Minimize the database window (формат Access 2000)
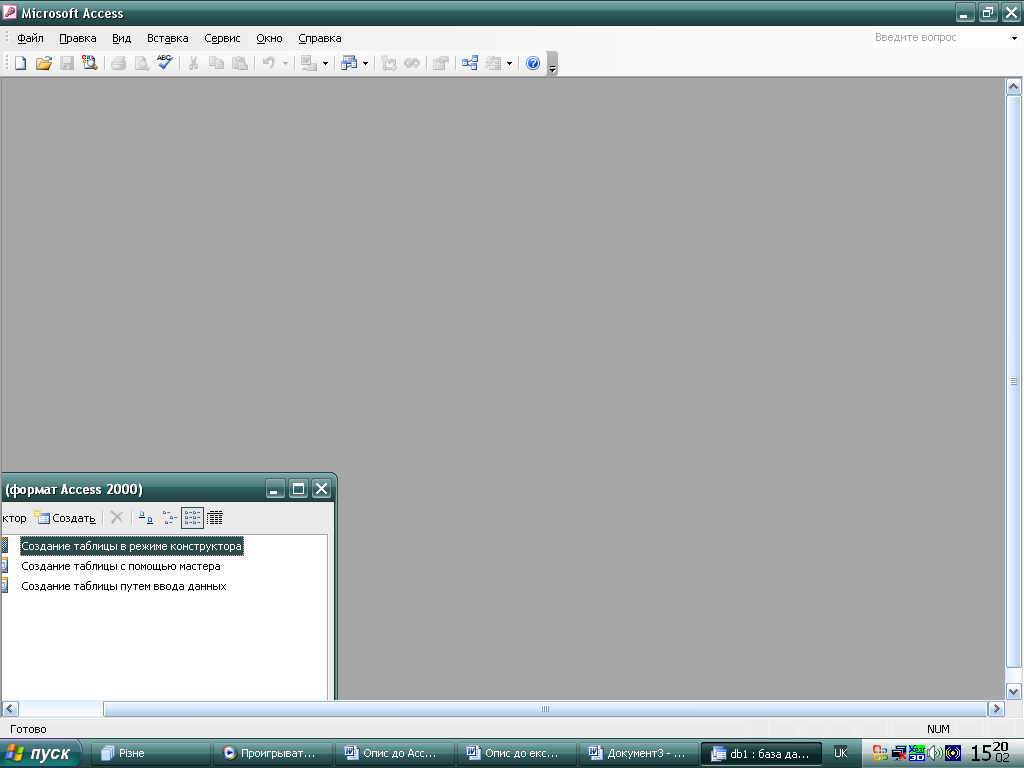This screenshot has width=1024, height=768. (x=276, y=488)
